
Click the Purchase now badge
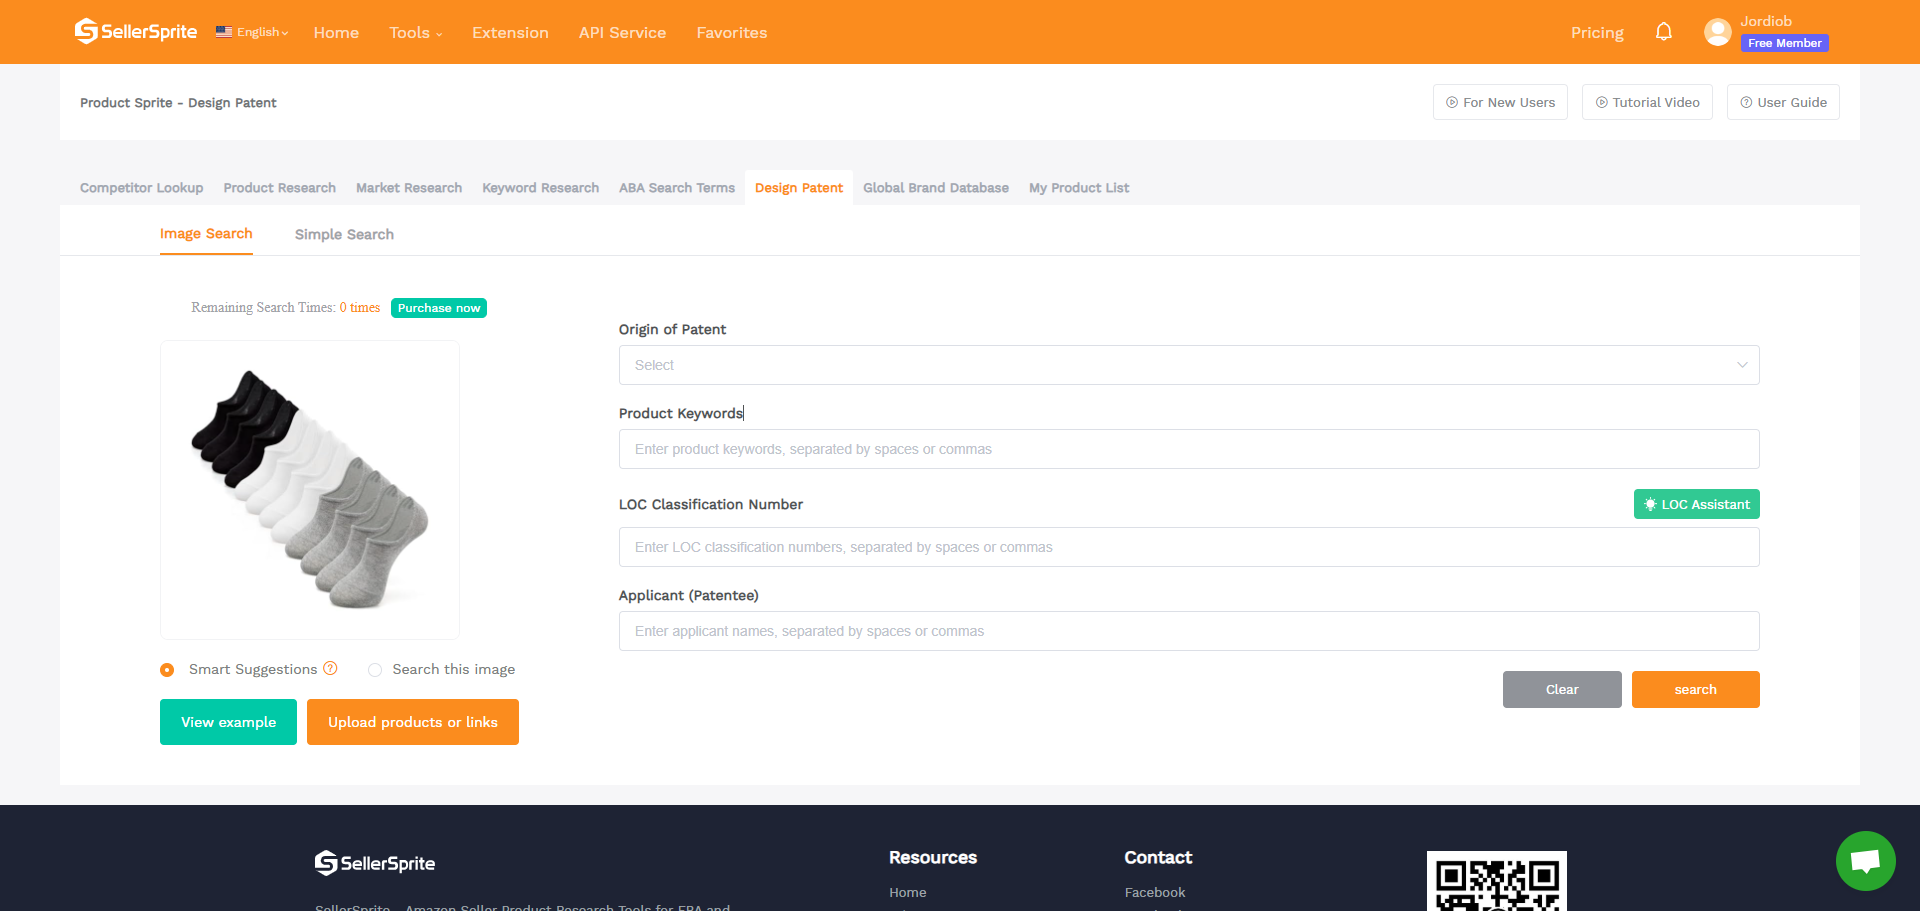439,308
